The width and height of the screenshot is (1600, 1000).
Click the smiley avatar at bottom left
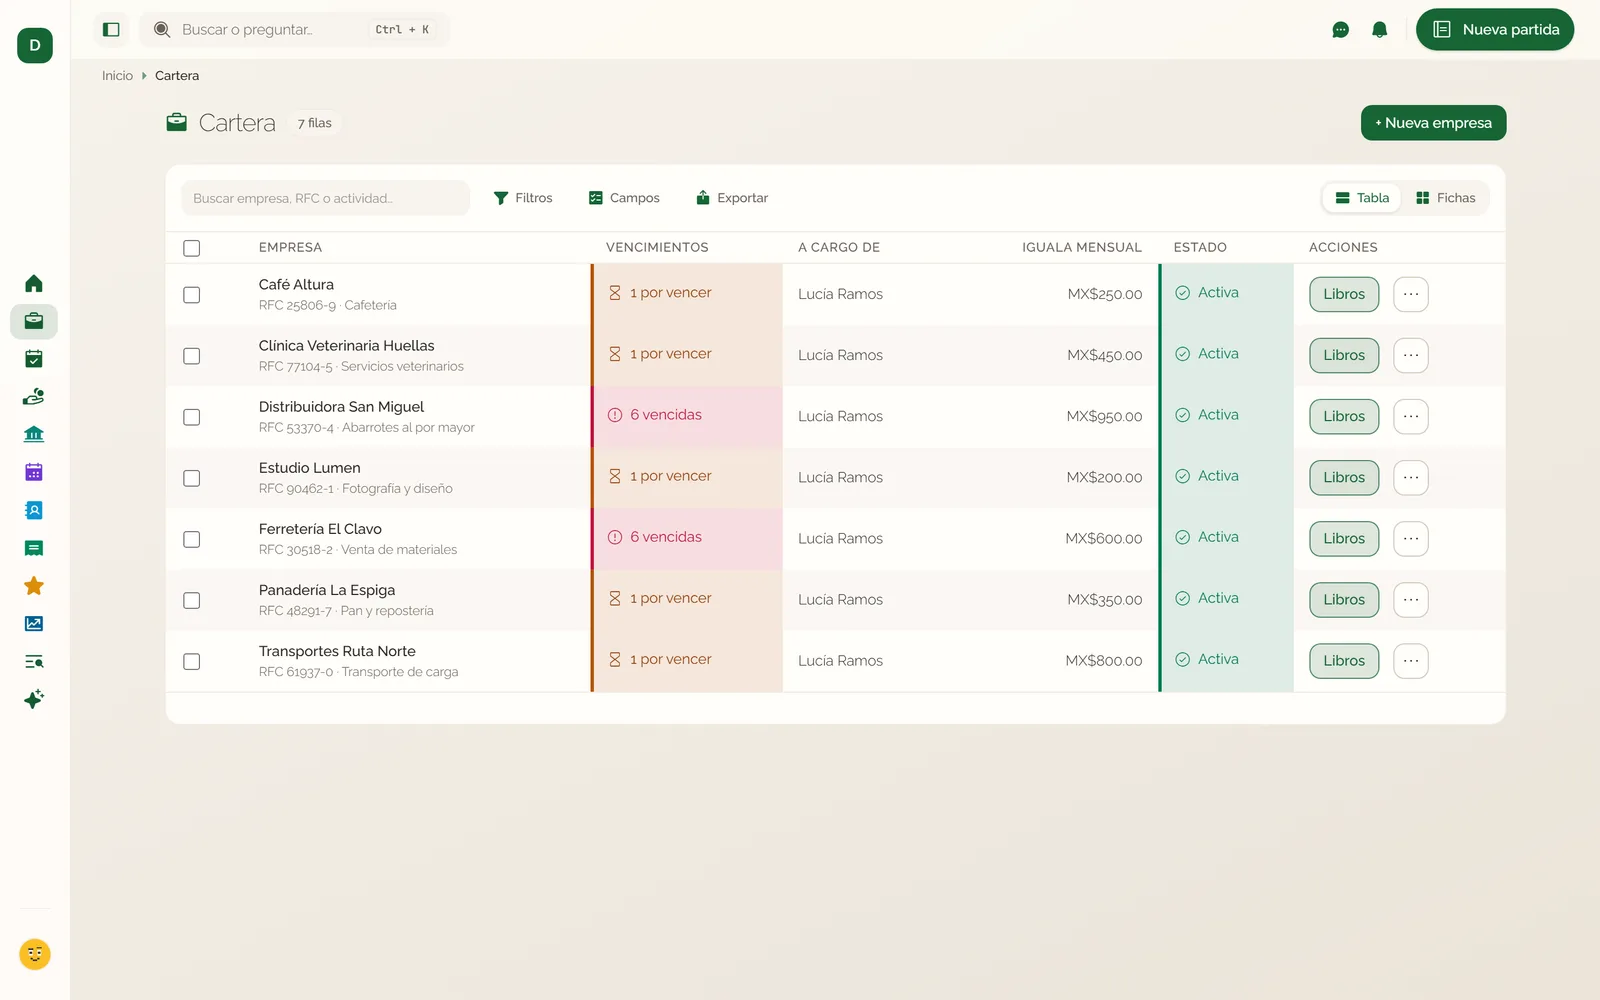pos(35,954)
